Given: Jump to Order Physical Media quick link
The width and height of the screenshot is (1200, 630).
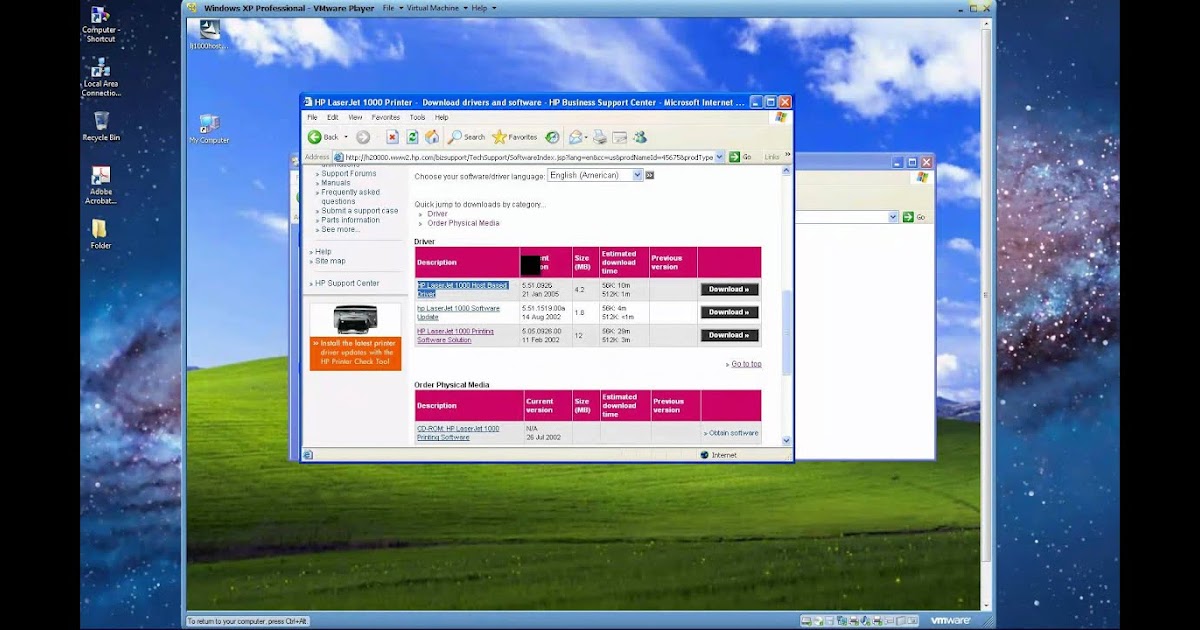Looking at the screenshot, I should click(x=463, y=223).
